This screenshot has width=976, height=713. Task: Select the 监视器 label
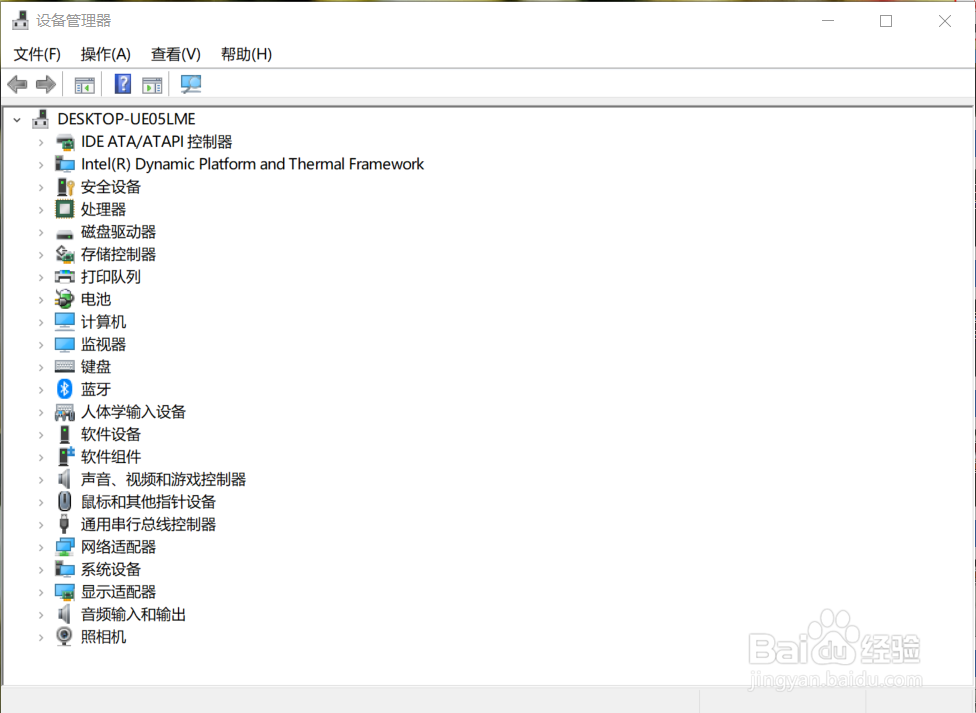[x=103, y=344]
